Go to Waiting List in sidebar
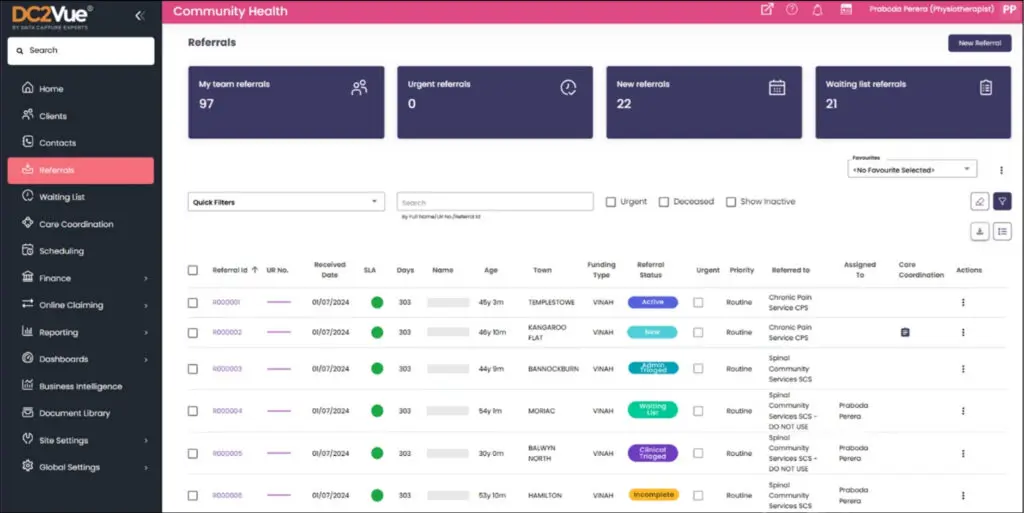The image size is (1024, 513). click(x=62, y=197)
